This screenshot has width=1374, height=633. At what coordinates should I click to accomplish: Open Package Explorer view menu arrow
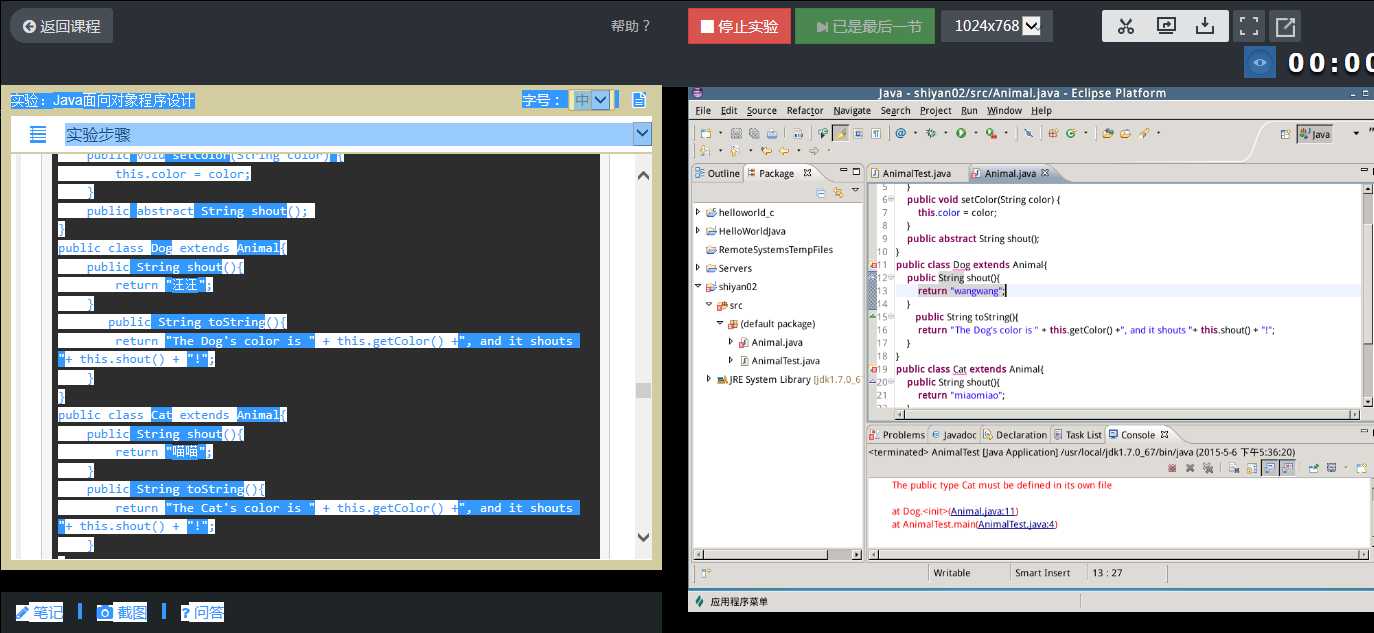coord(855,190)
